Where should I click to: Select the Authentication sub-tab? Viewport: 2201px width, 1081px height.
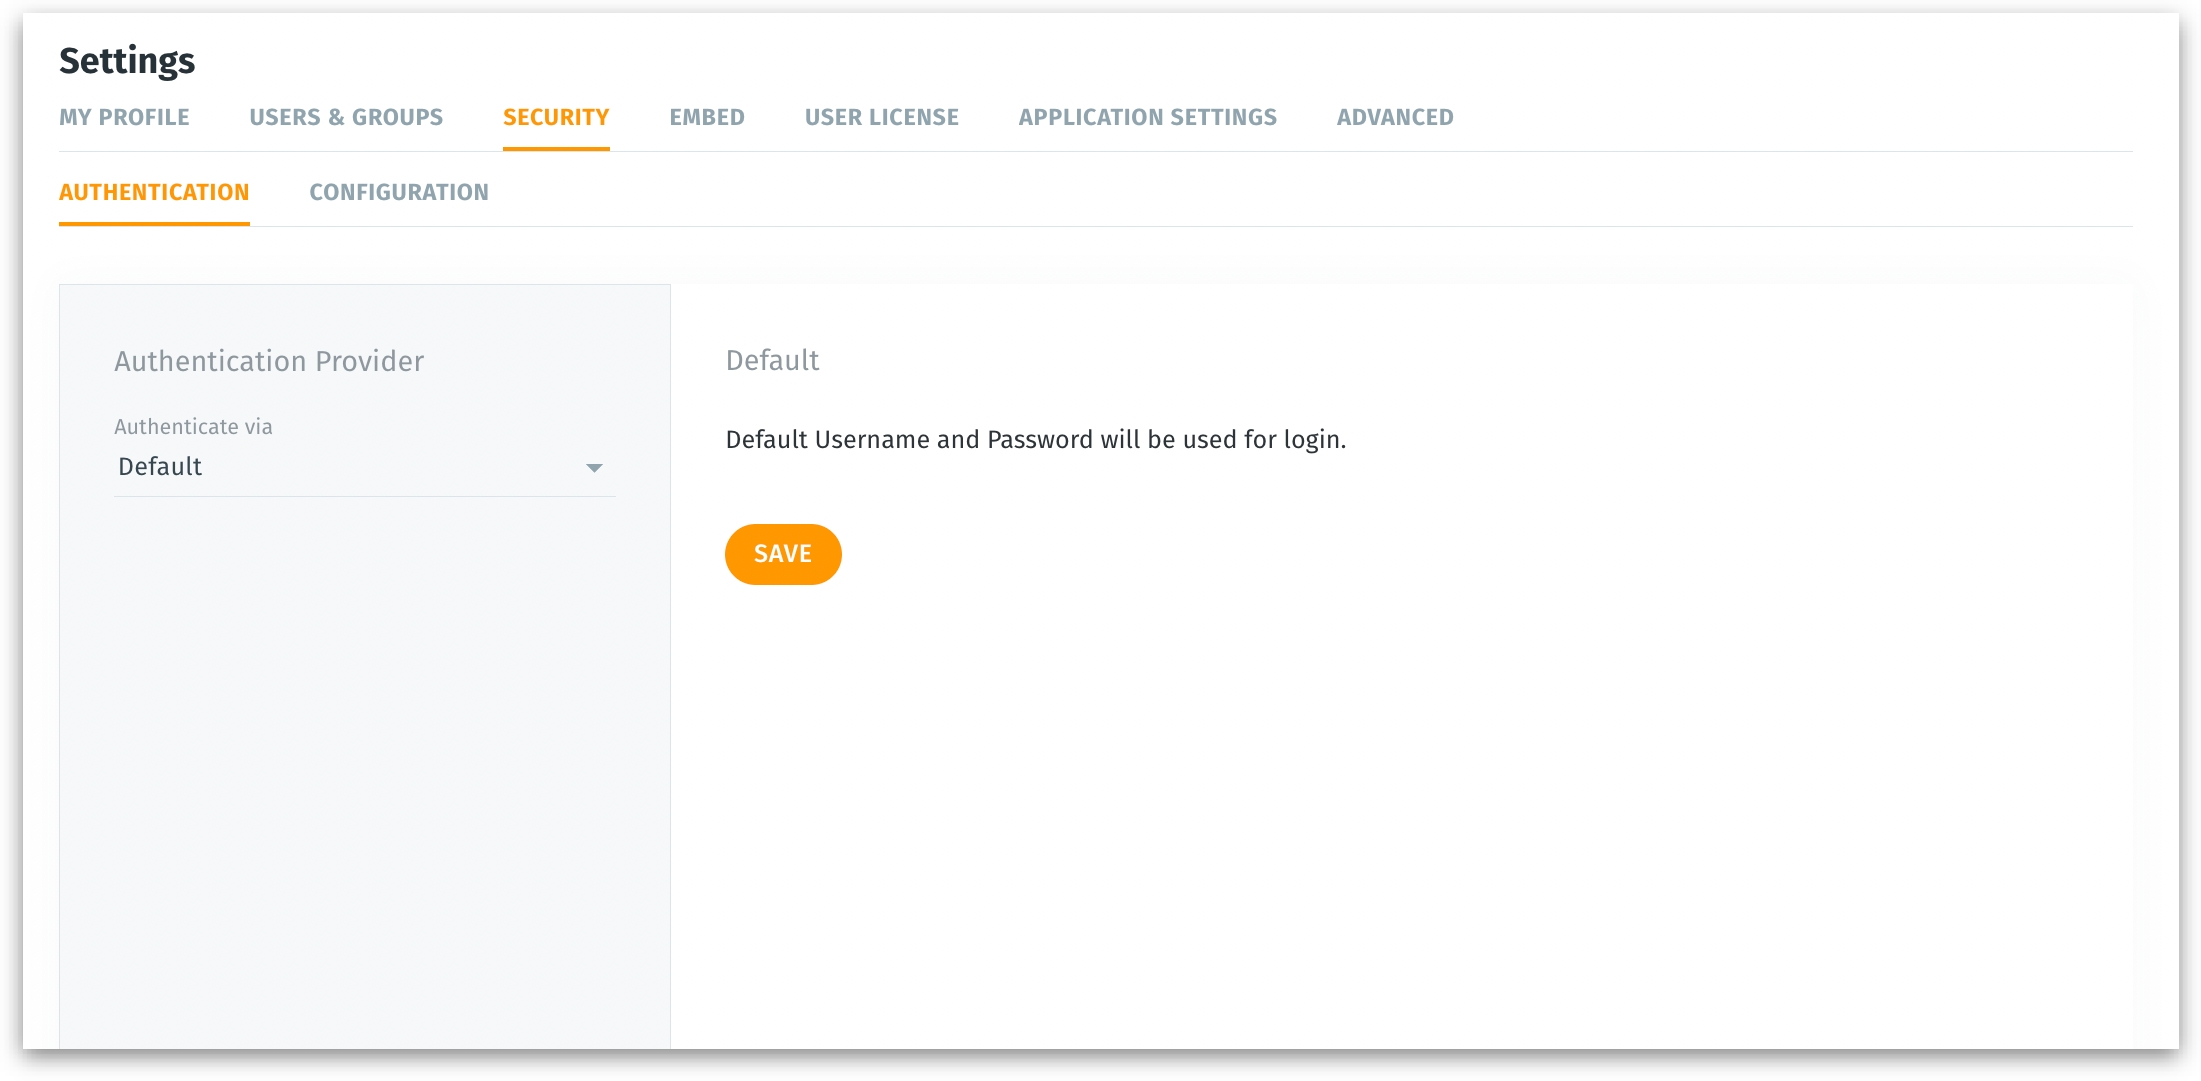154,192
